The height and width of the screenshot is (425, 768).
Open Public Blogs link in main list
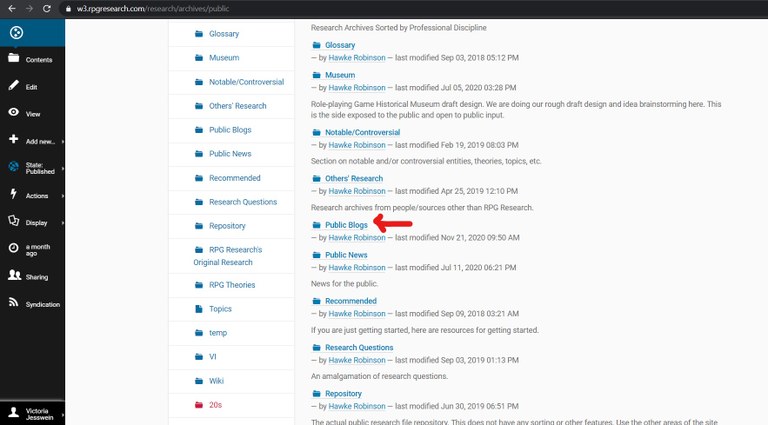346,225
